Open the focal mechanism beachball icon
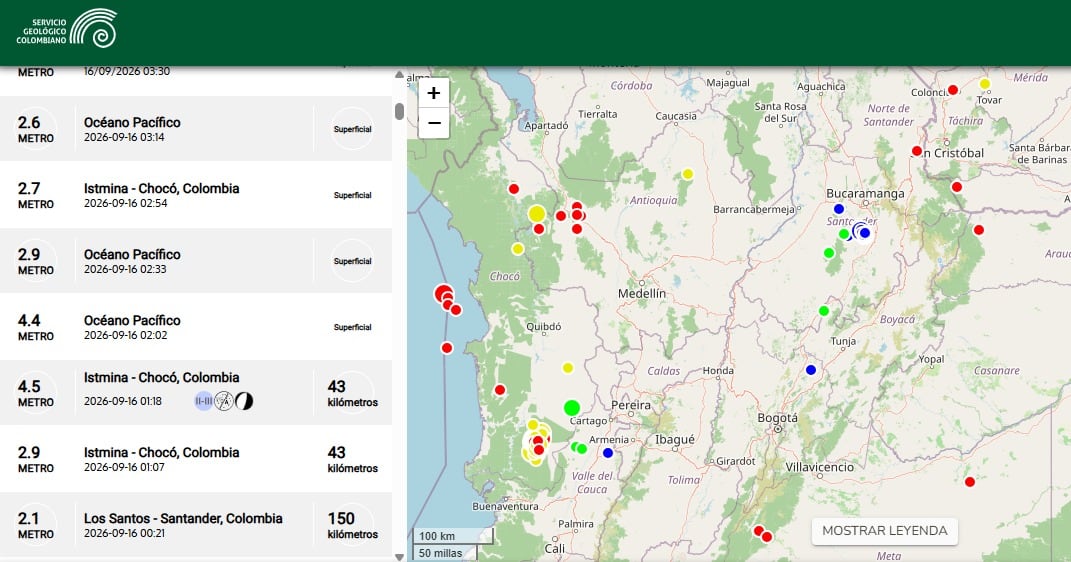Screen dimensions: 1071x562 coord(244,401)
